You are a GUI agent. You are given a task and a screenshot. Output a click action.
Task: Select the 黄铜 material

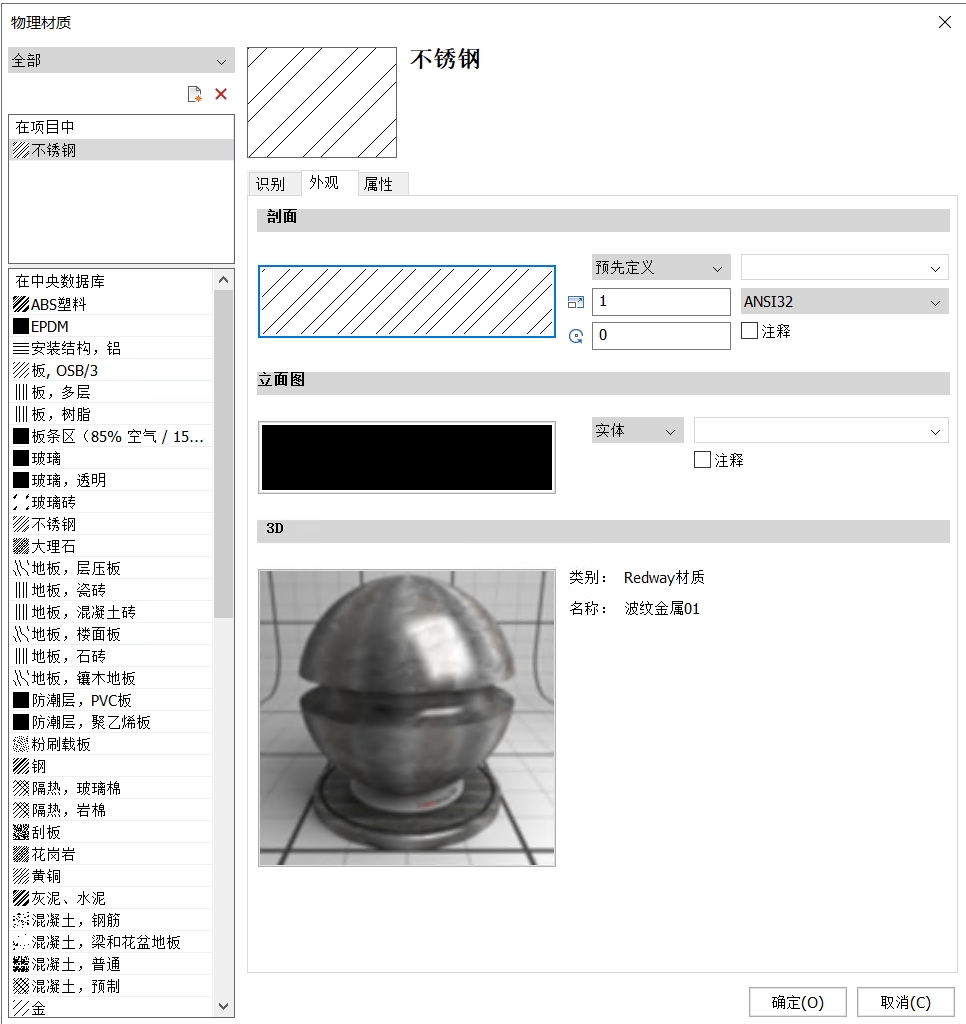[112, 876]
